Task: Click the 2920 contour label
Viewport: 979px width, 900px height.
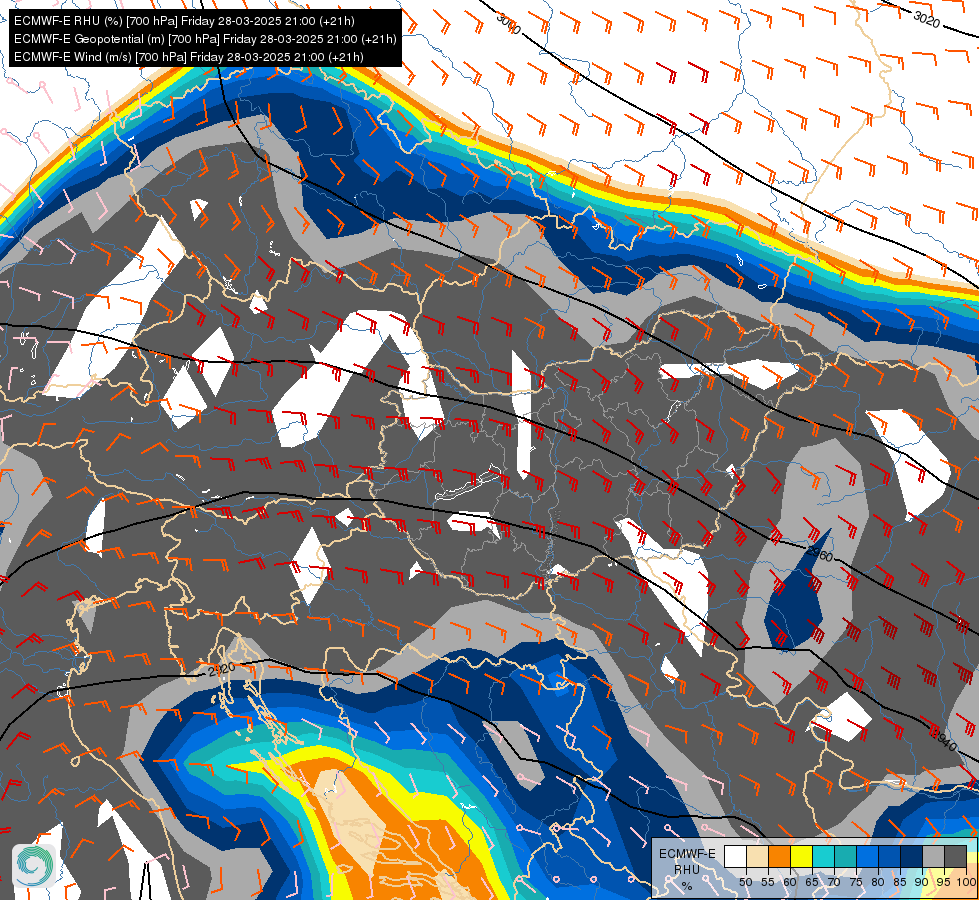Action: pos(222,670)
